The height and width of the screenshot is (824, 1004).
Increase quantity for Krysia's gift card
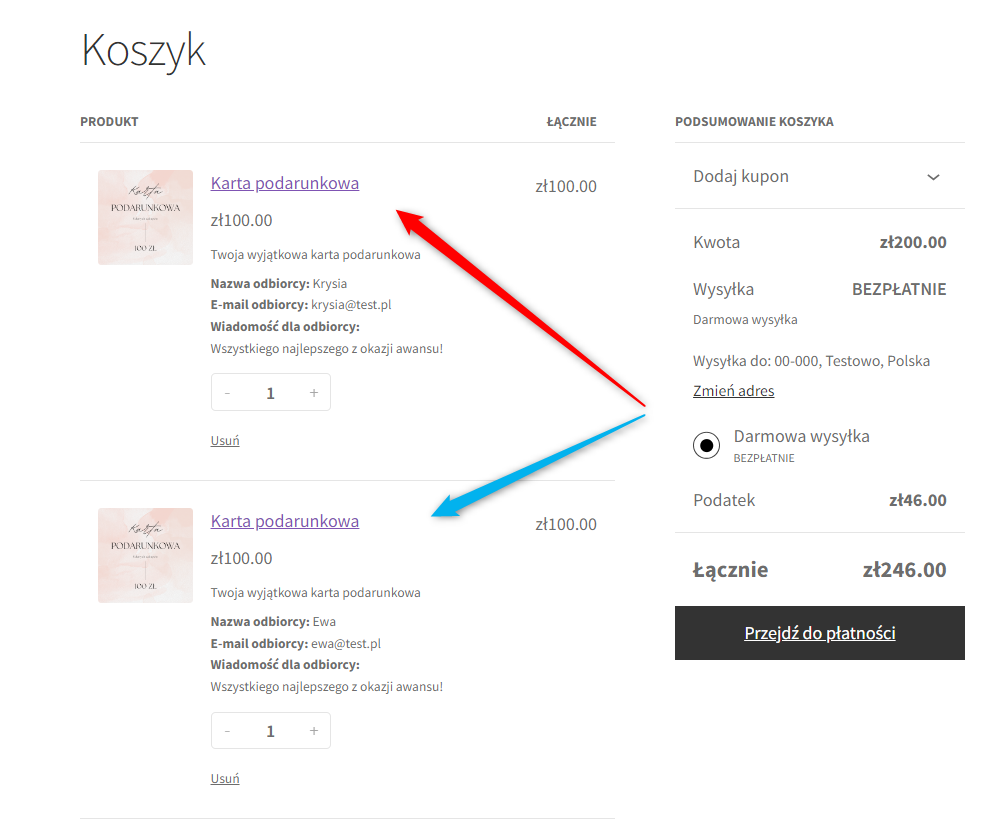pyautogui.click(x=314, y=392)
